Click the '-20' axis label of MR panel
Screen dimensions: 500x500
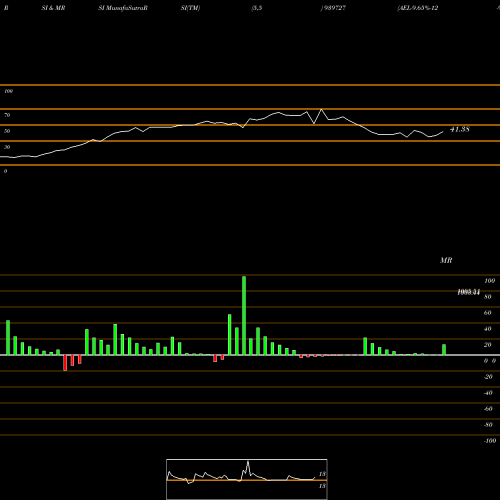(488, 377)
